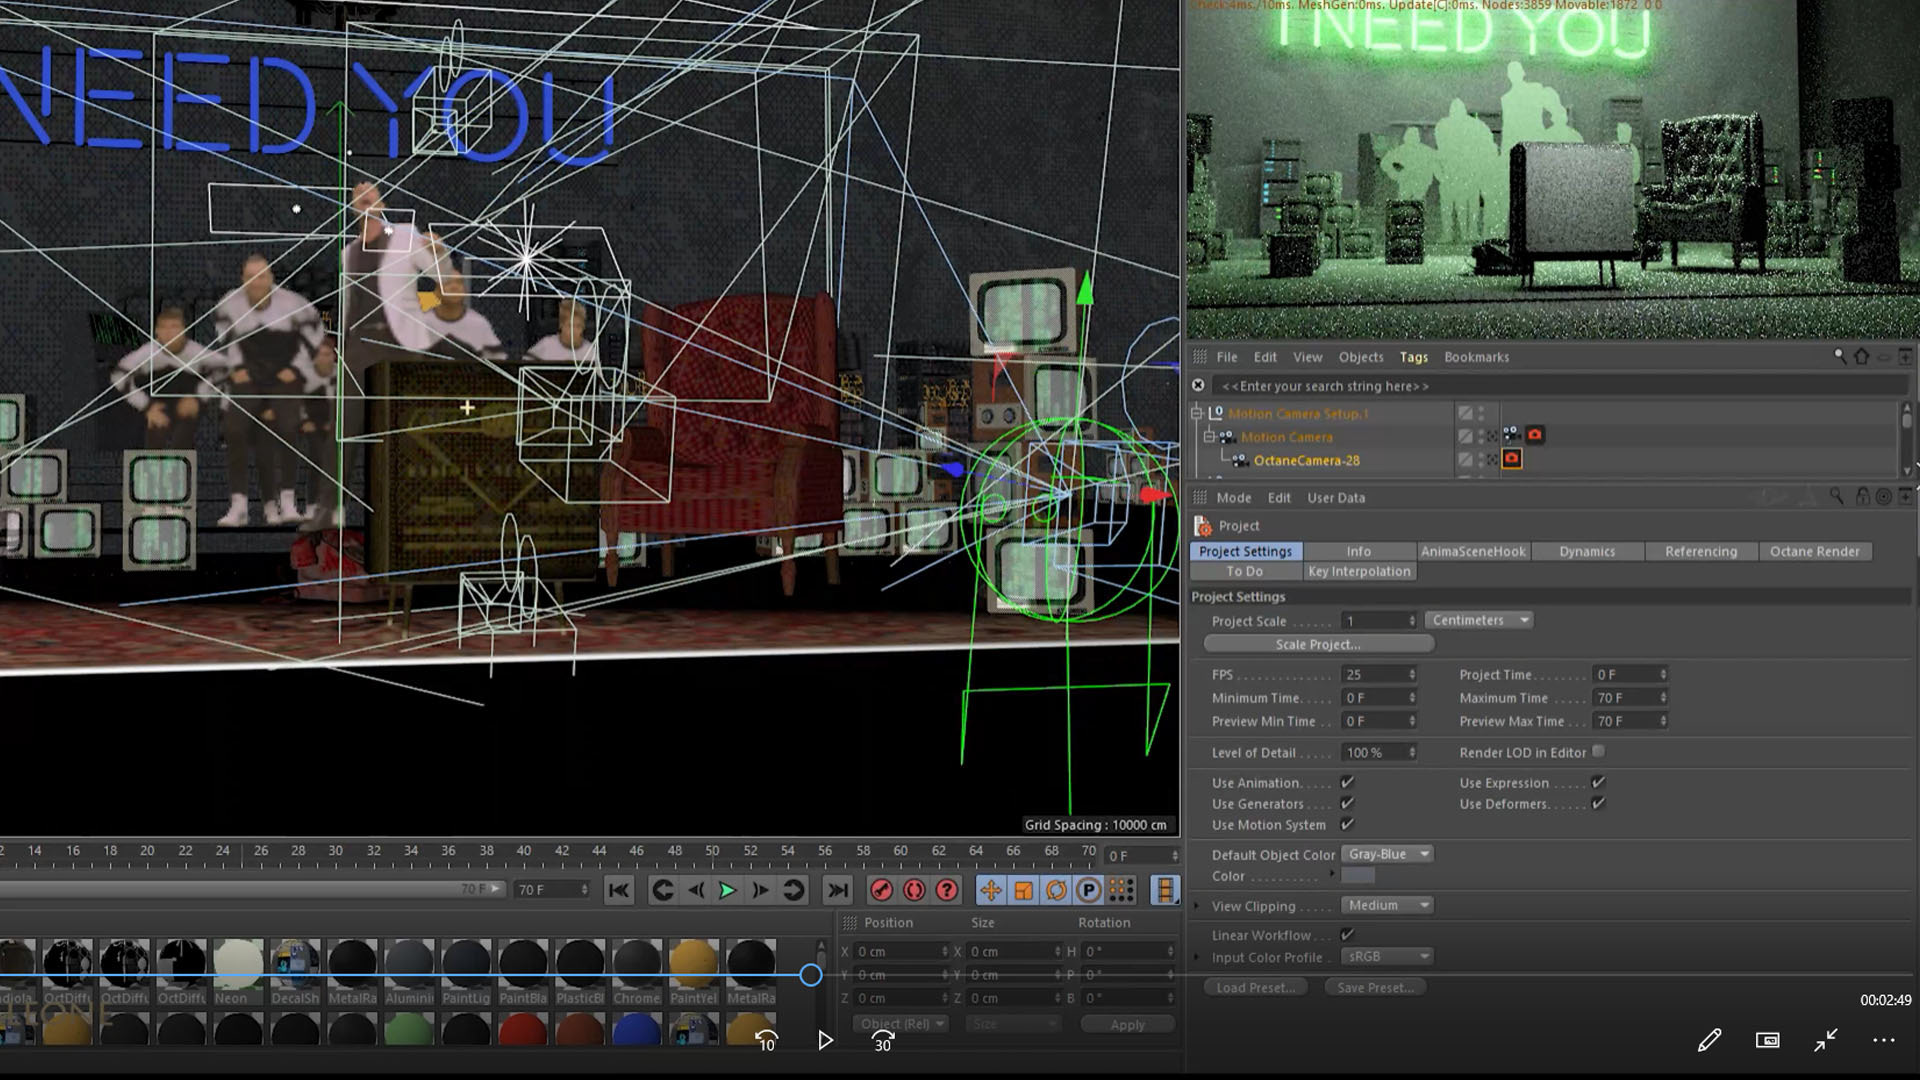Click the Project Color swatch

[1357, 875]
